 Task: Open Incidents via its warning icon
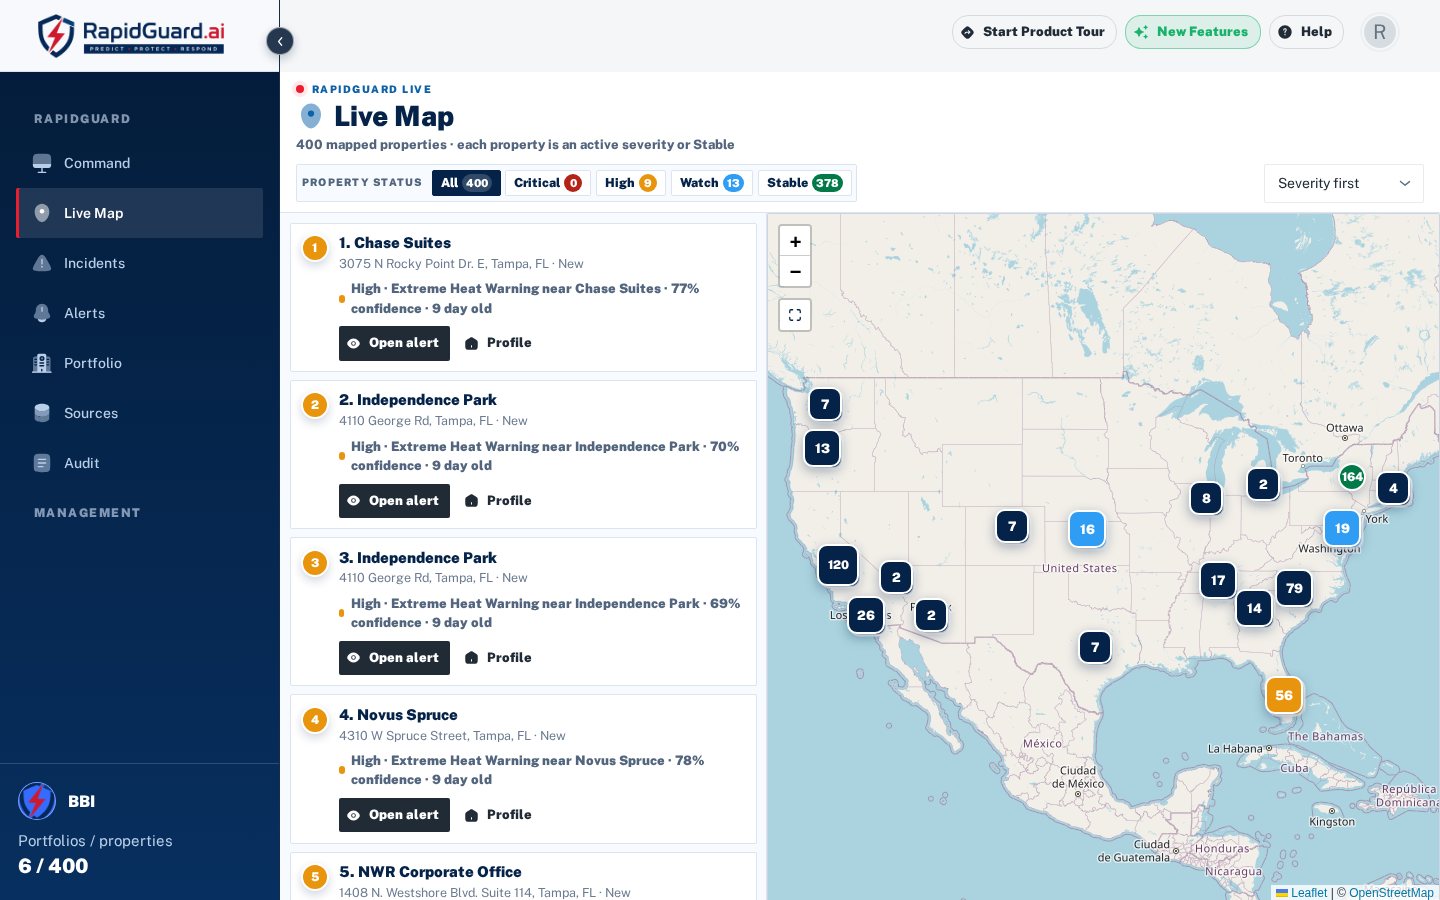[x=42, y=263]
